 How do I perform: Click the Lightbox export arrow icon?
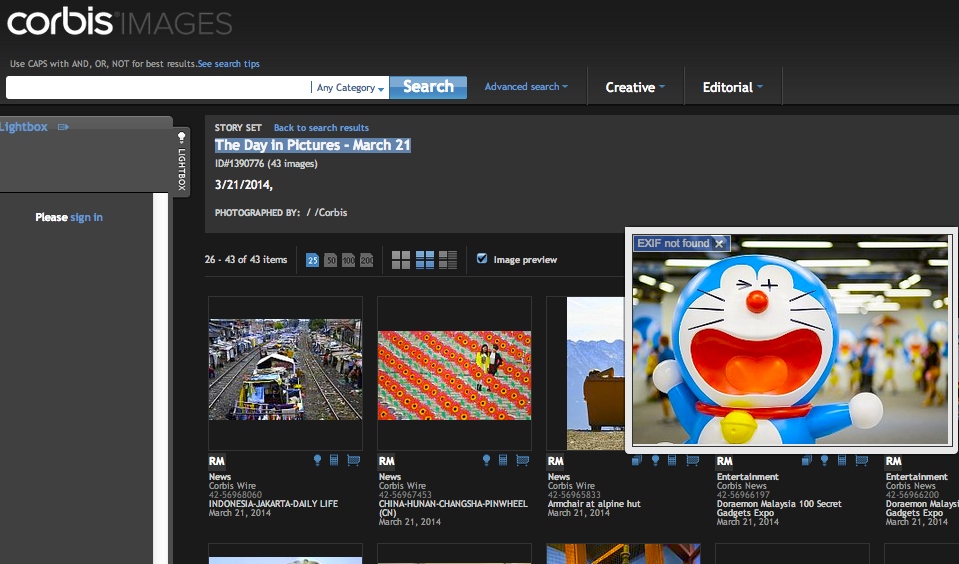point(63,127)
